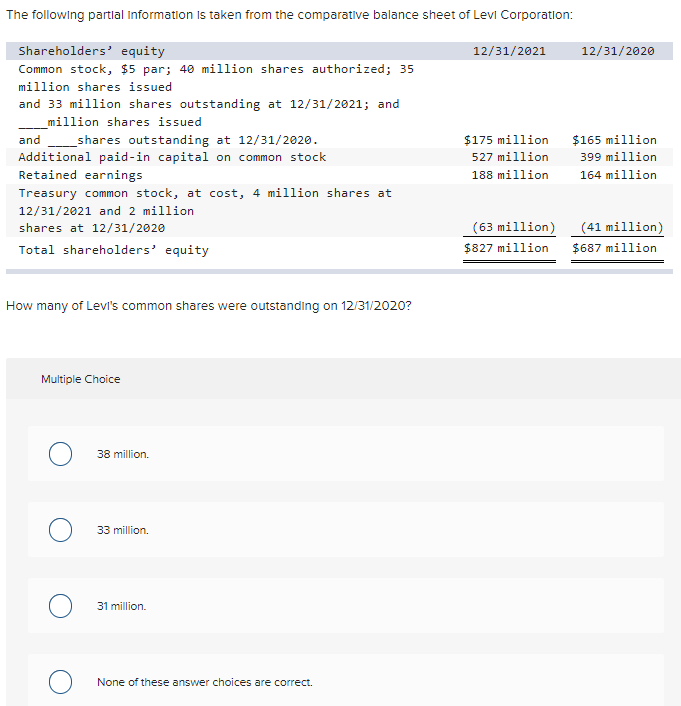Screen dimensions: 681x706
Task: Click the '399 million' paid-in capital value
Action: [618, 157]
